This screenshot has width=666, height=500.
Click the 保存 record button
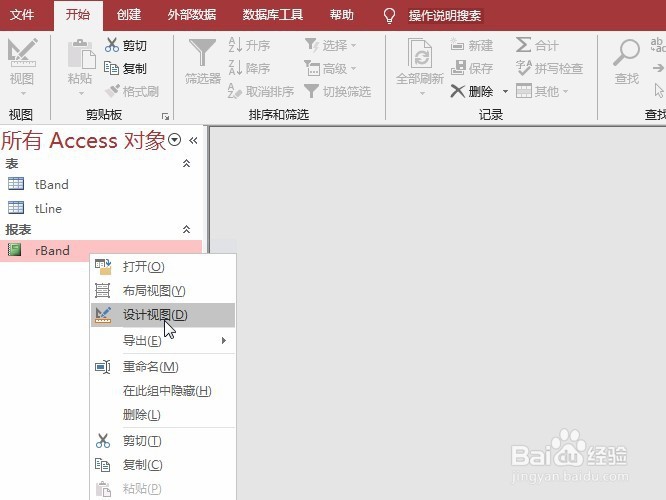click(x=471, y=68)
